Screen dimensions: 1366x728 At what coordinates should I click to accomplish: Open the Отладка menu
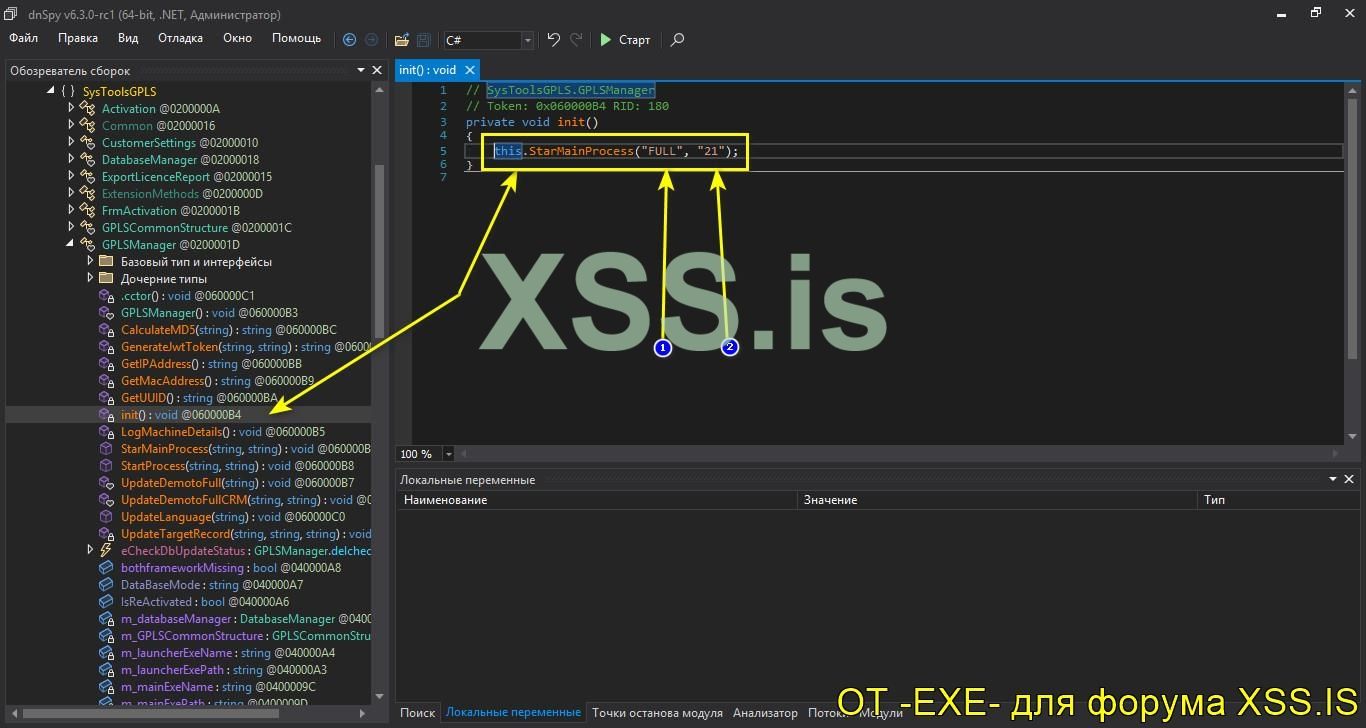click(x=180, y=38)
